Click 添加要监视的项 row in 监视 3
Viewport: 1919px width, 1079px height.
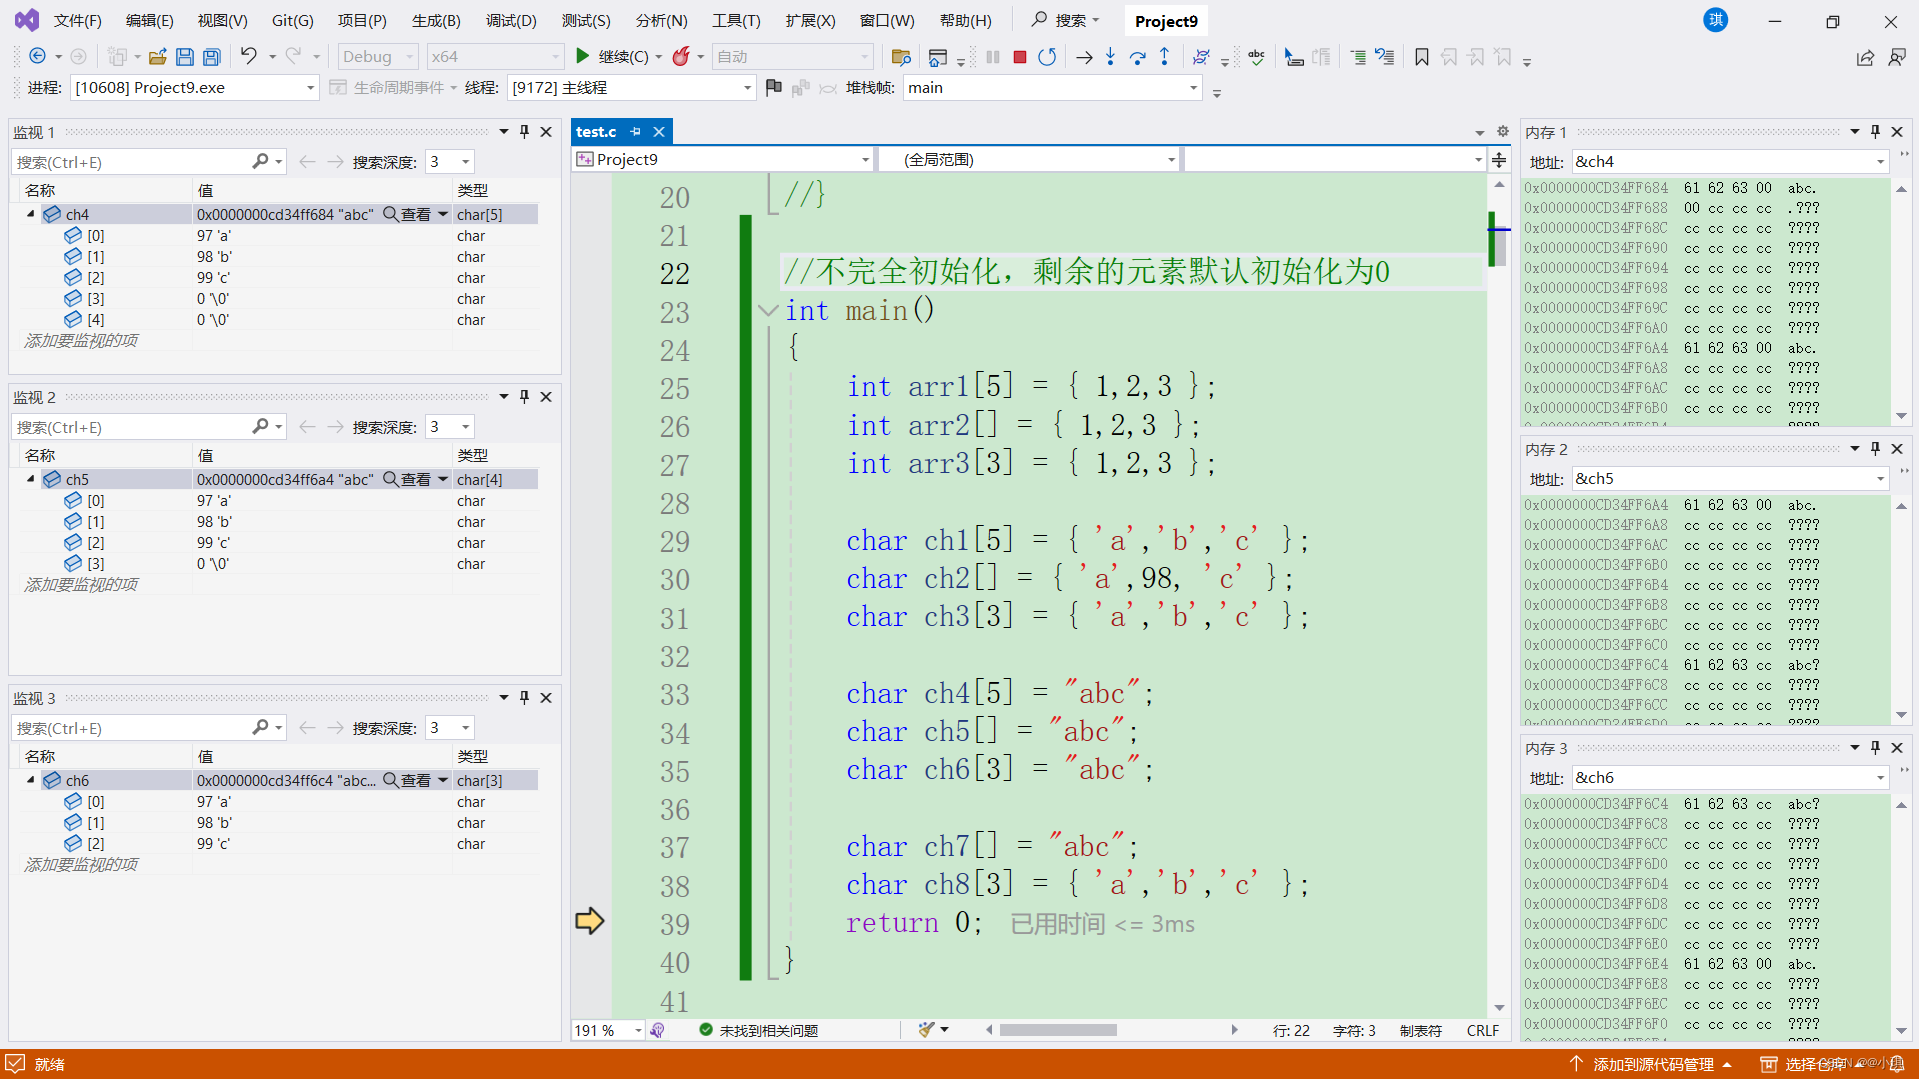pos(81,865)
